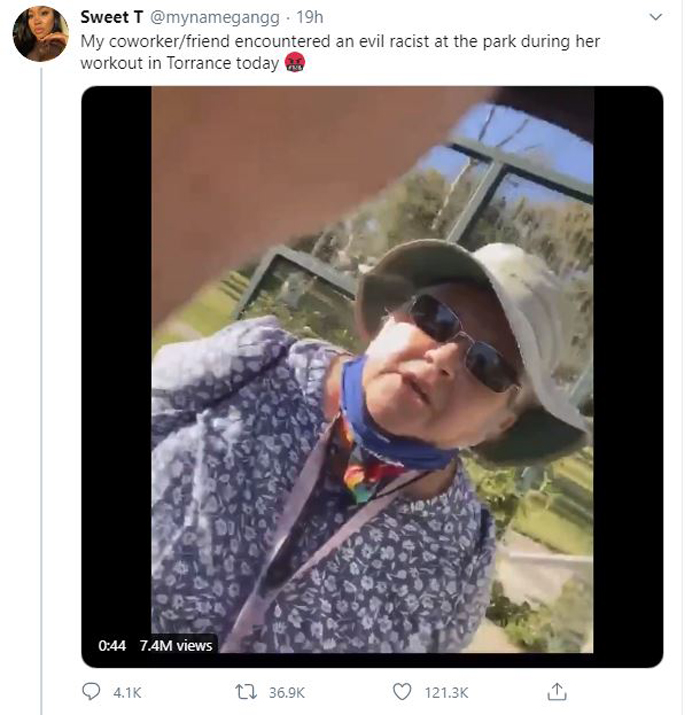Click the 4.1K replies count

coord(127,693)
